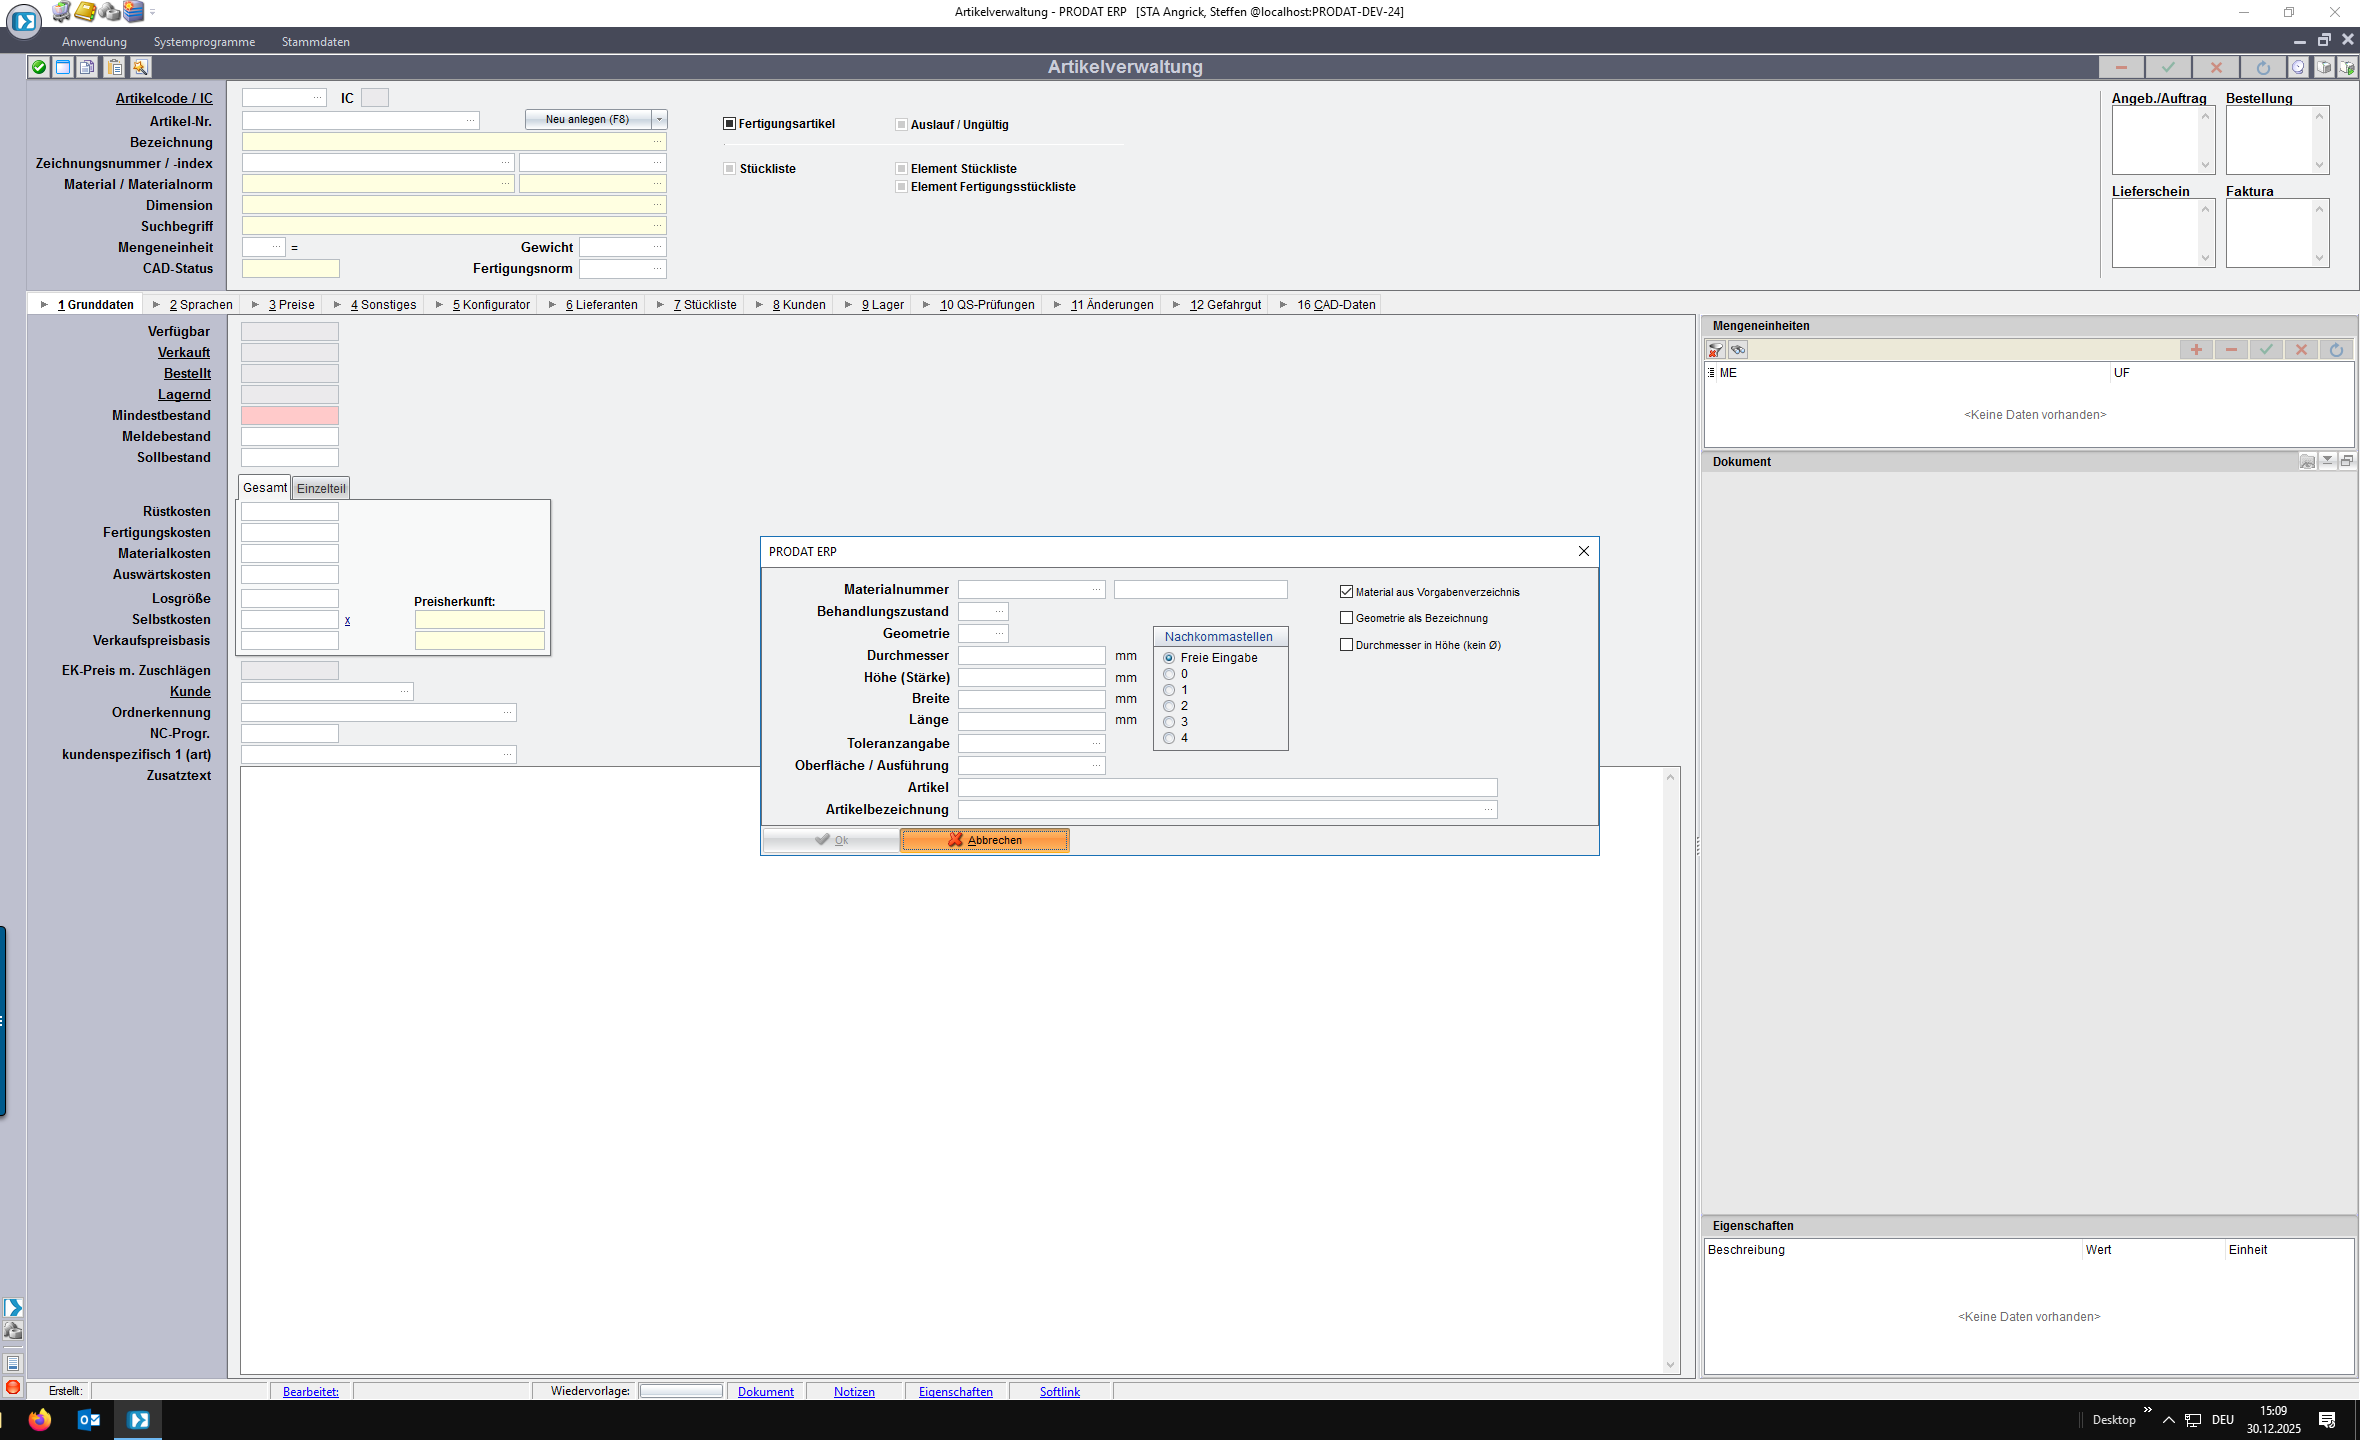The width and height of the screenshot is (2360, 1440).
Task: Open the yellow address book icon
Action: click(86, 12)
